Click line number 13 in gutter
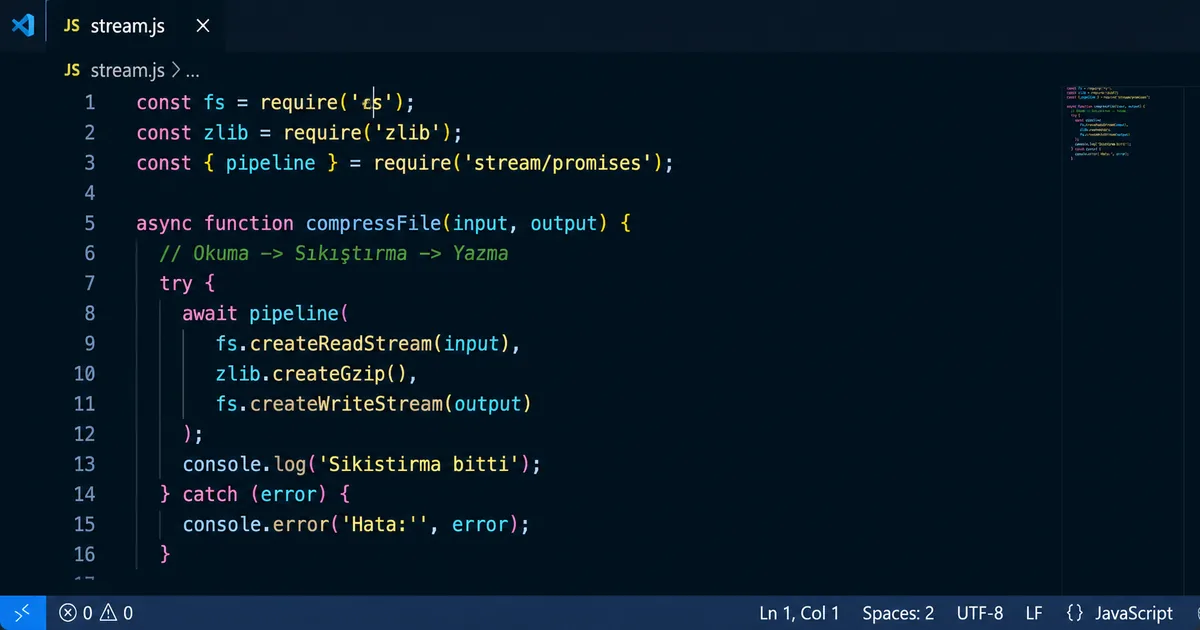Viewport: 1200px width, 630px height. pos(84,464)
